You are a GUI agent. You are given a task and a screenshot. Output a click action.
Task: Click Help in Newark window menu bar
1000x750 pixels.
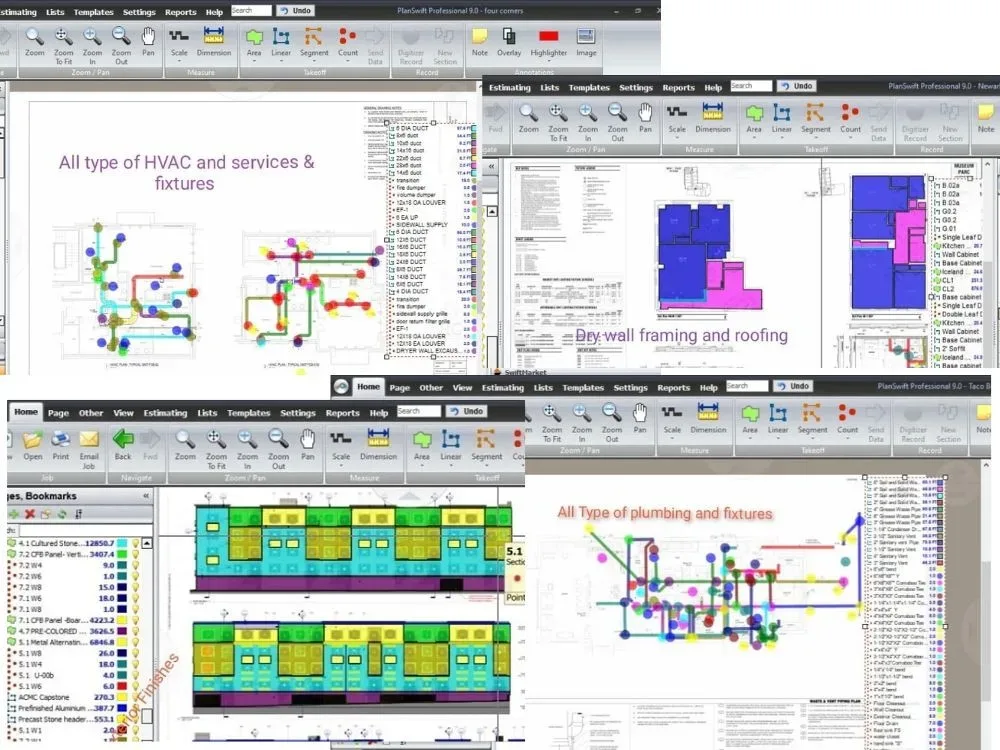point(713,88)
